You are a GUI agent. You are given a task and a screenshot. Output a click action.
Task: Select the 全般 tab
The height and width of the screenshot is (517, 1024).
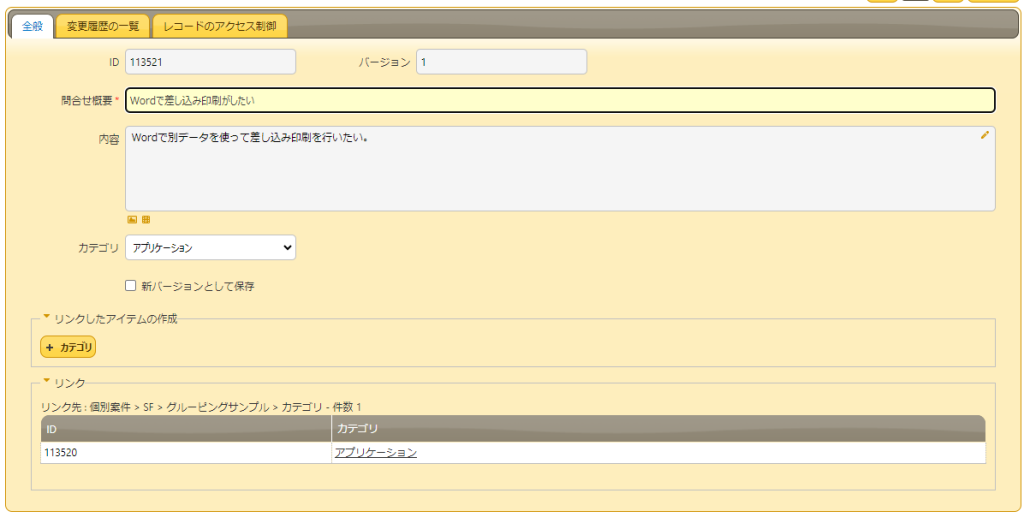33,27
